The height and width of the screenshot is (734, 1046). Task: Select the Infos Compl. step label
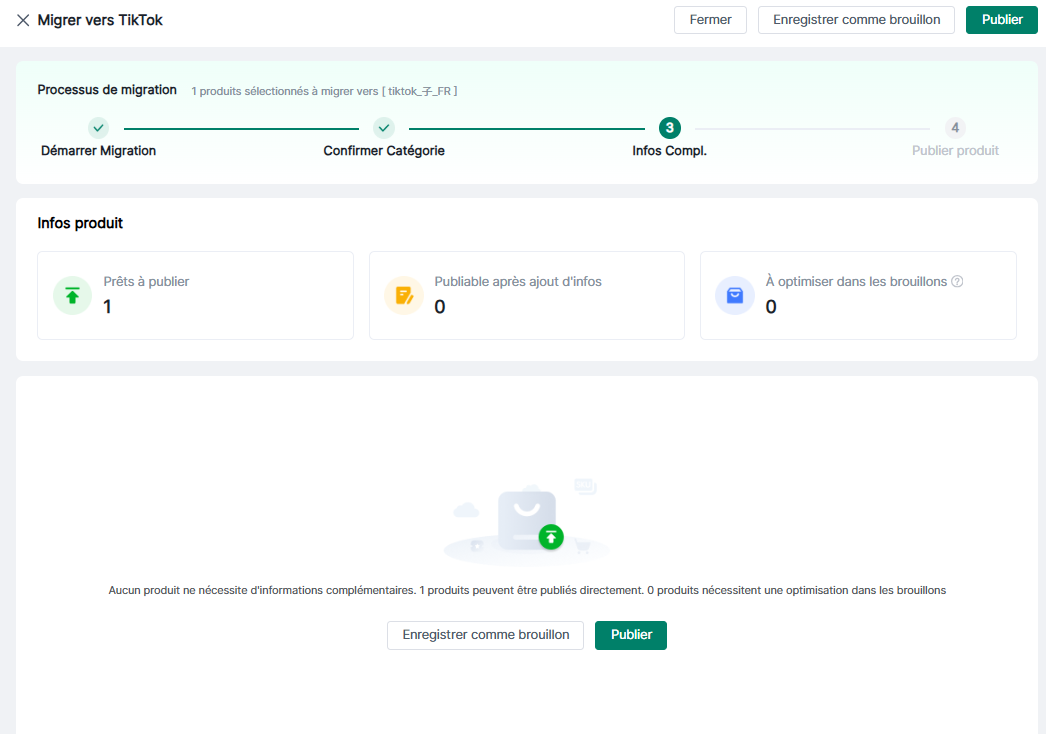pyautogui.click(x=670, y=151)
